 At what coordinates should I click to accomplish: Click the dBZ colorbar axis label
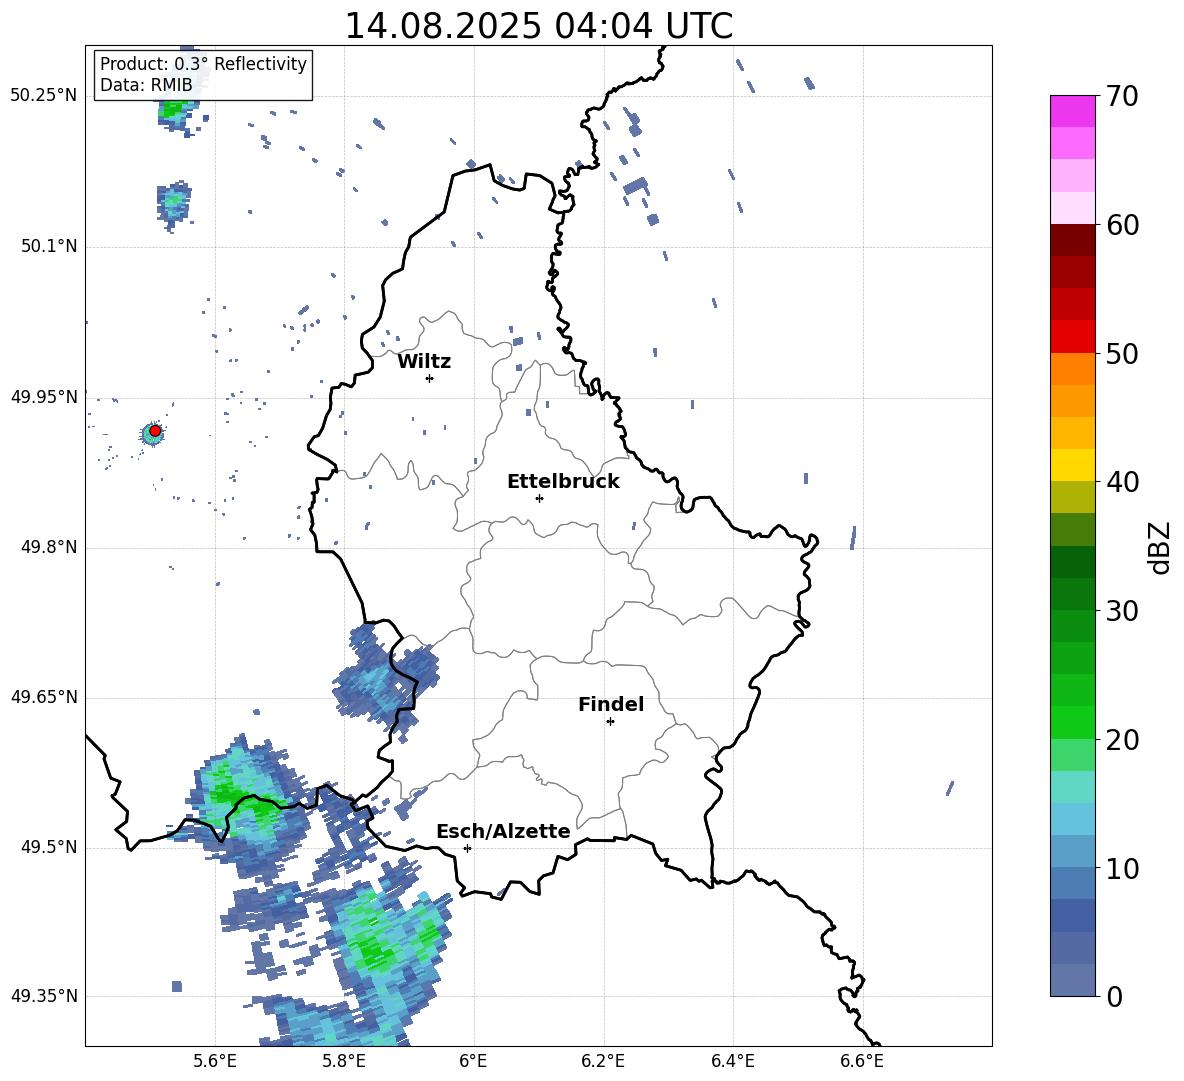point(1159,547)
